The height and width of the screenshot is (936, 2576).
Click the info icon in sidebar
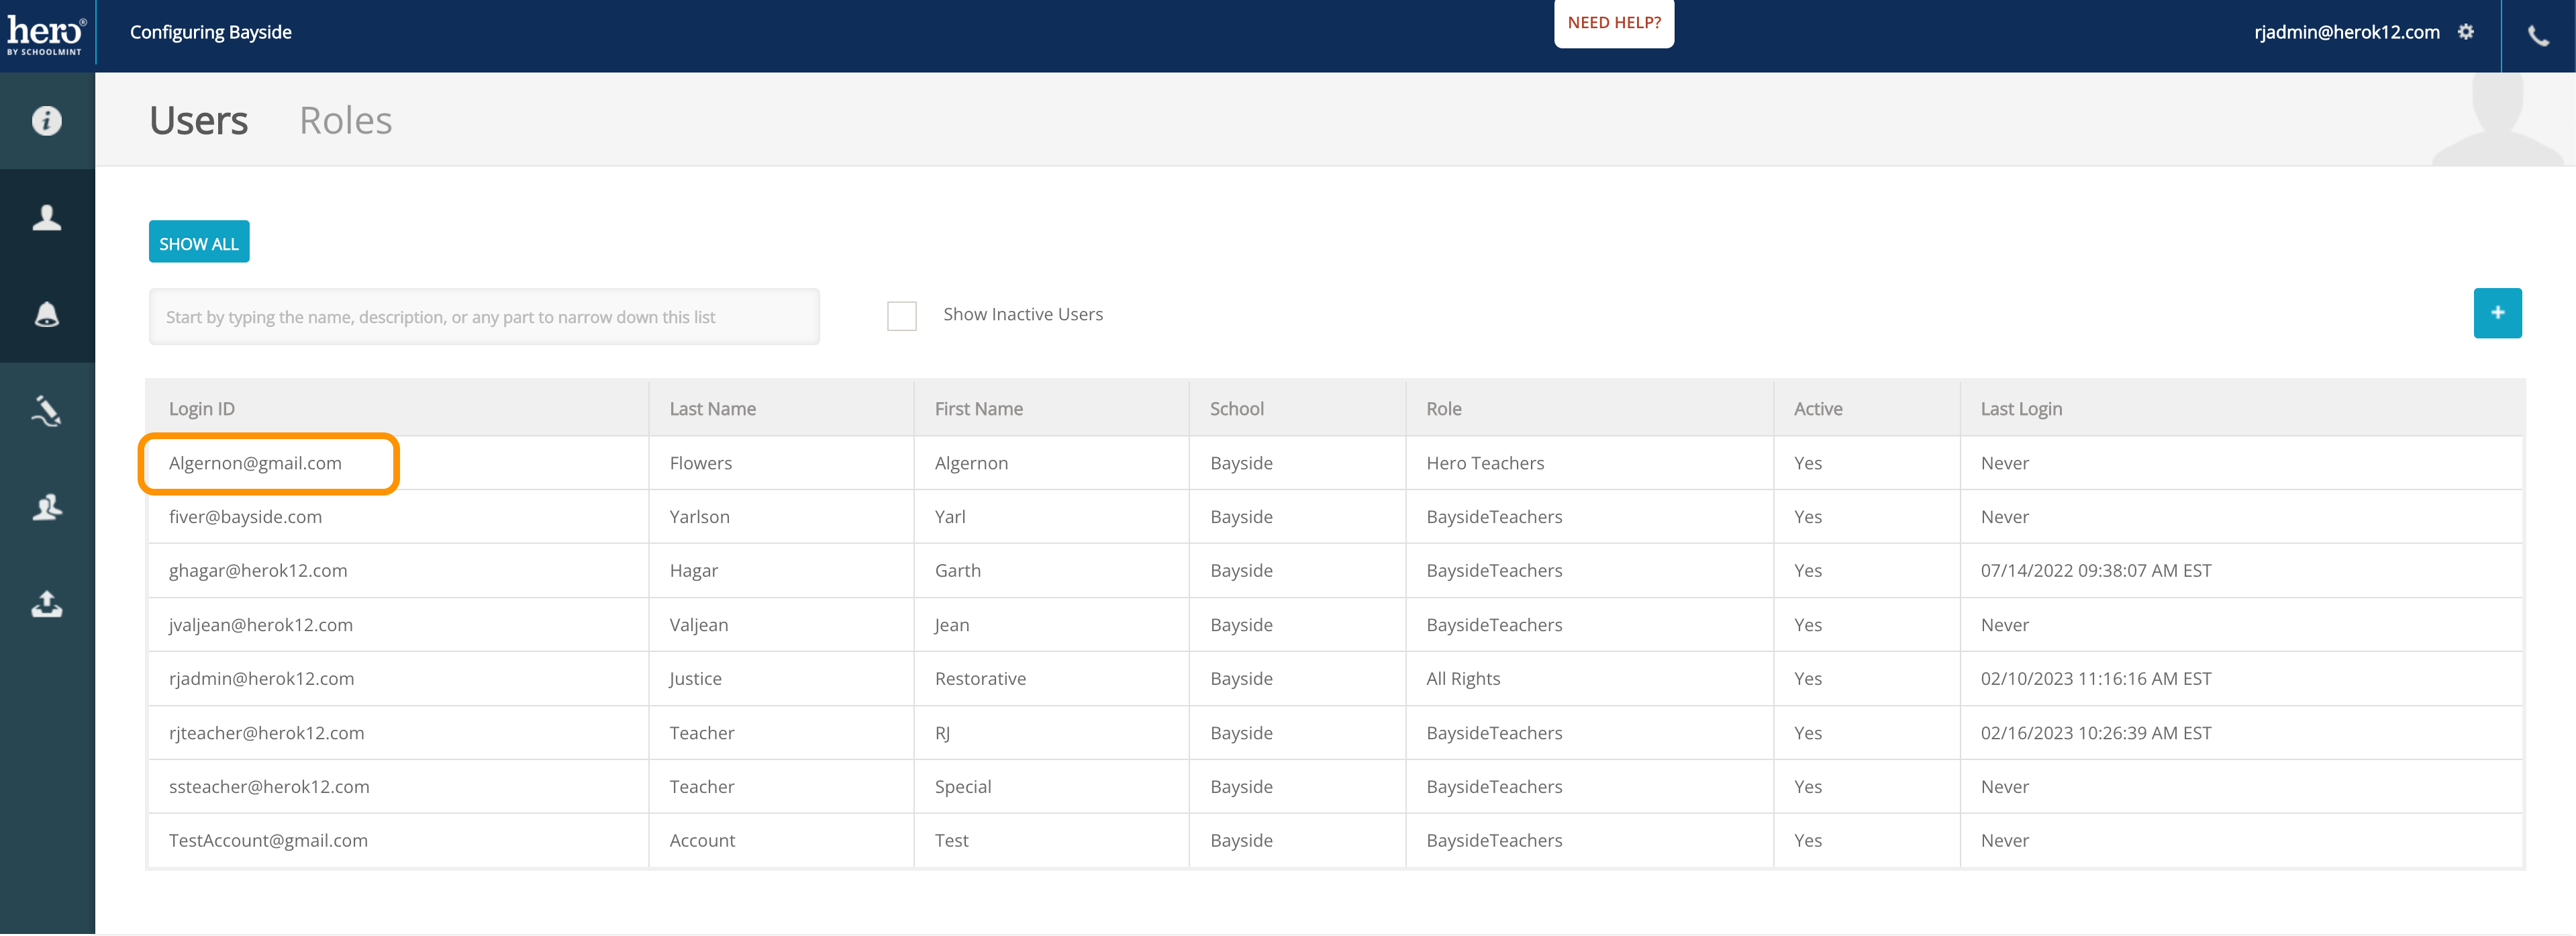coord(47,121)
